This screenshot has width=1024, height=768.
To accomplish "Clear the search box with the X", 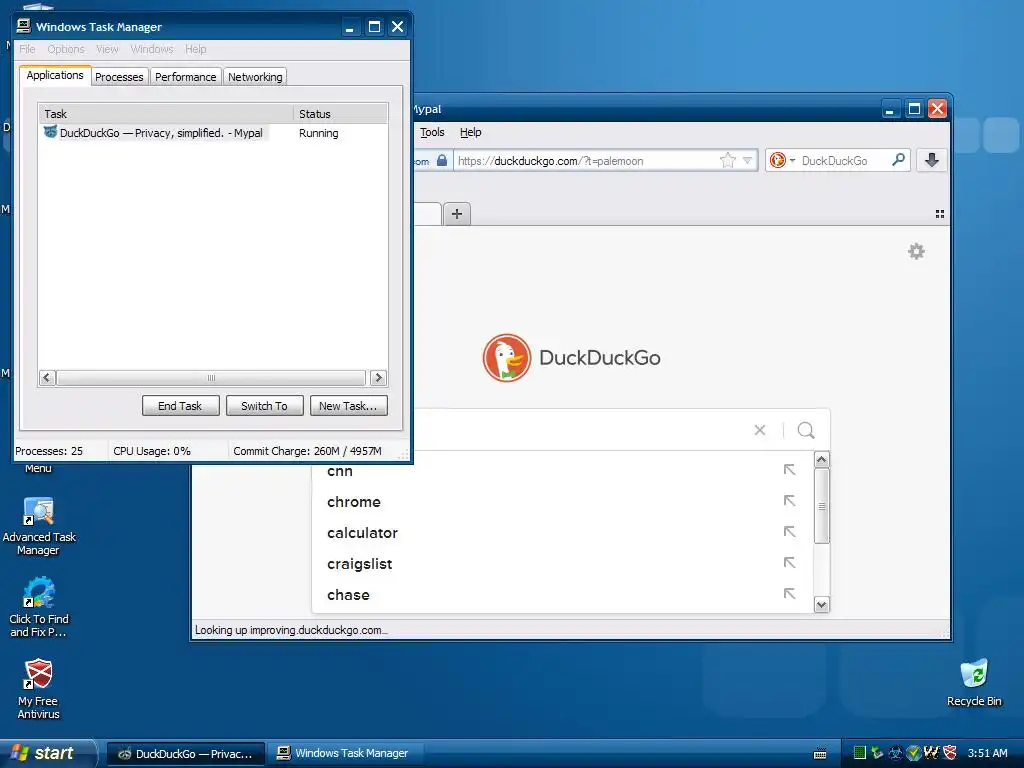I will pos(760,430).
